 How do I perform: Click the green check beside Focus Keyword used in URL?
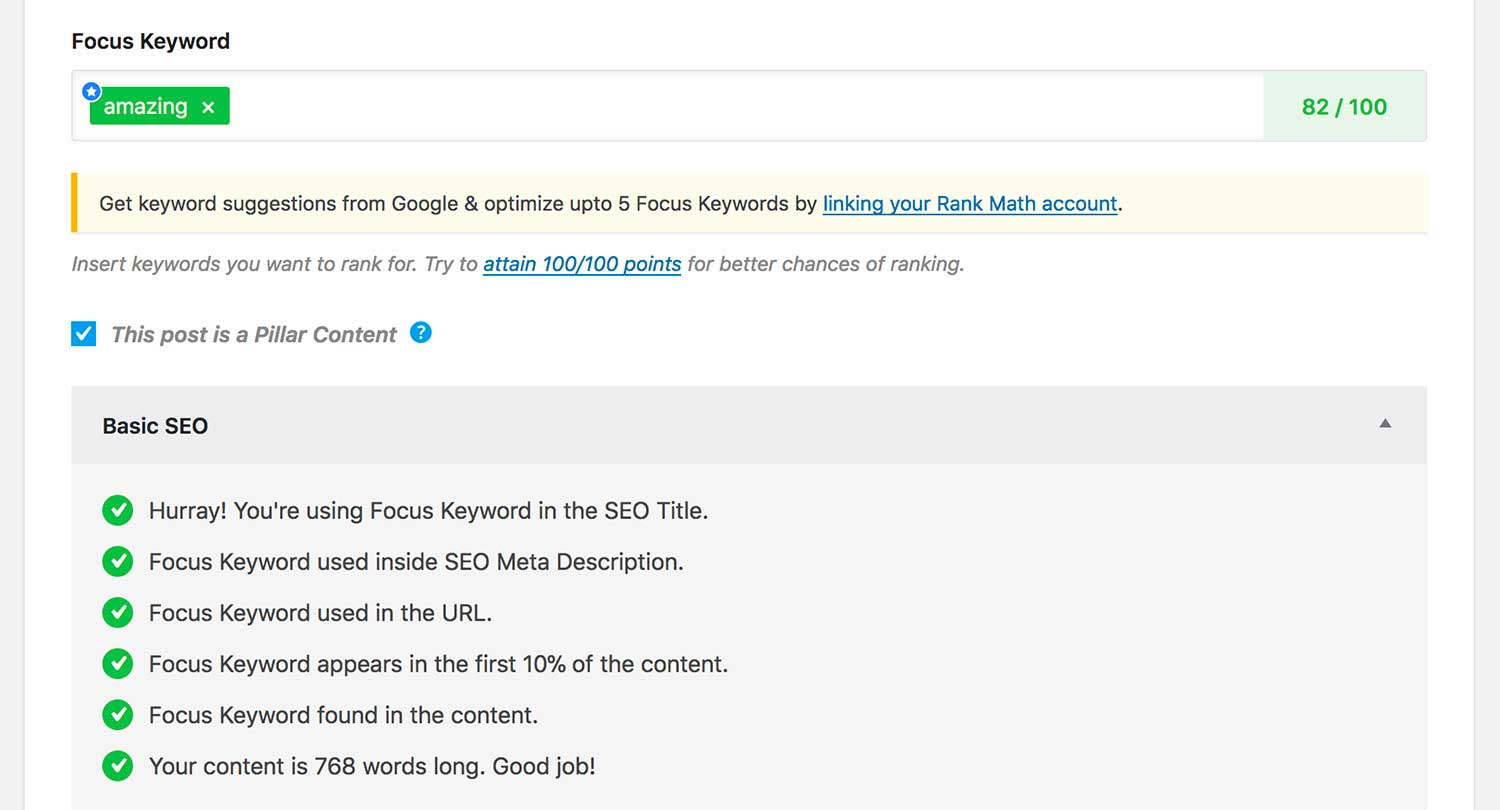[x=118, y=612]
